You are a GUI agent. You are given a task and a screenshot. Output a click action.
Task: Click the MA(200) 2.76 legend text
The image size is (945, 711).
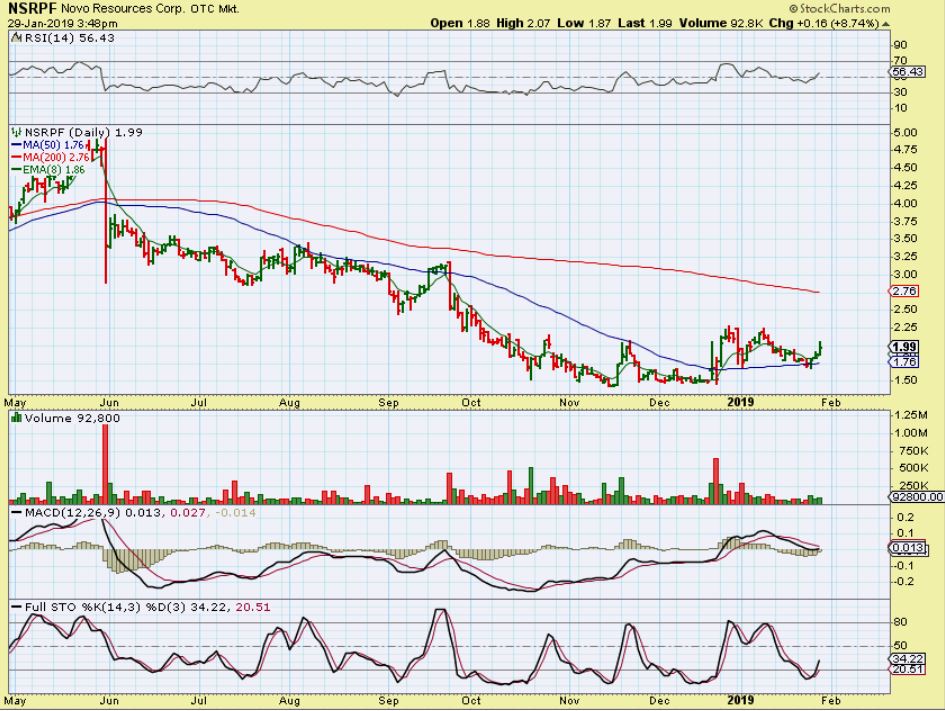coord(56,157)
